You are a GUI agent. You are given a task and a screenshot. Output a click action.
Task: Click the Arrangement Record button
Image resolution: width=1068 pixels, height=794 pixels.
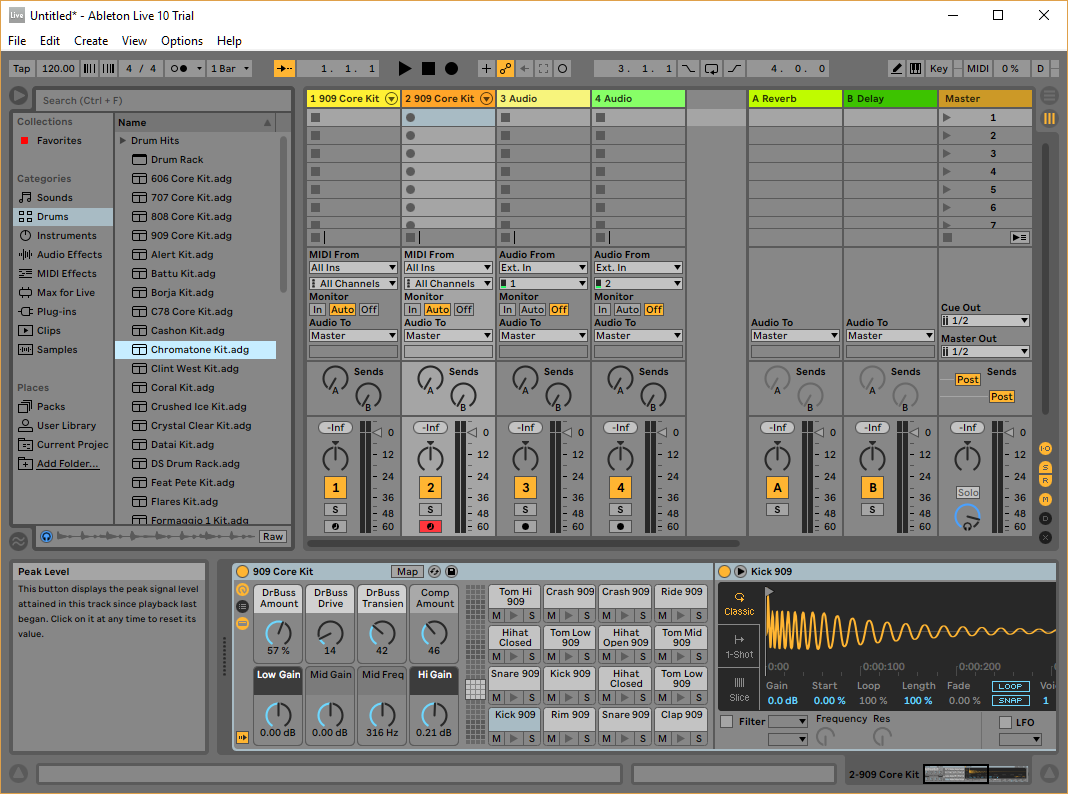[x=451, y=69]
